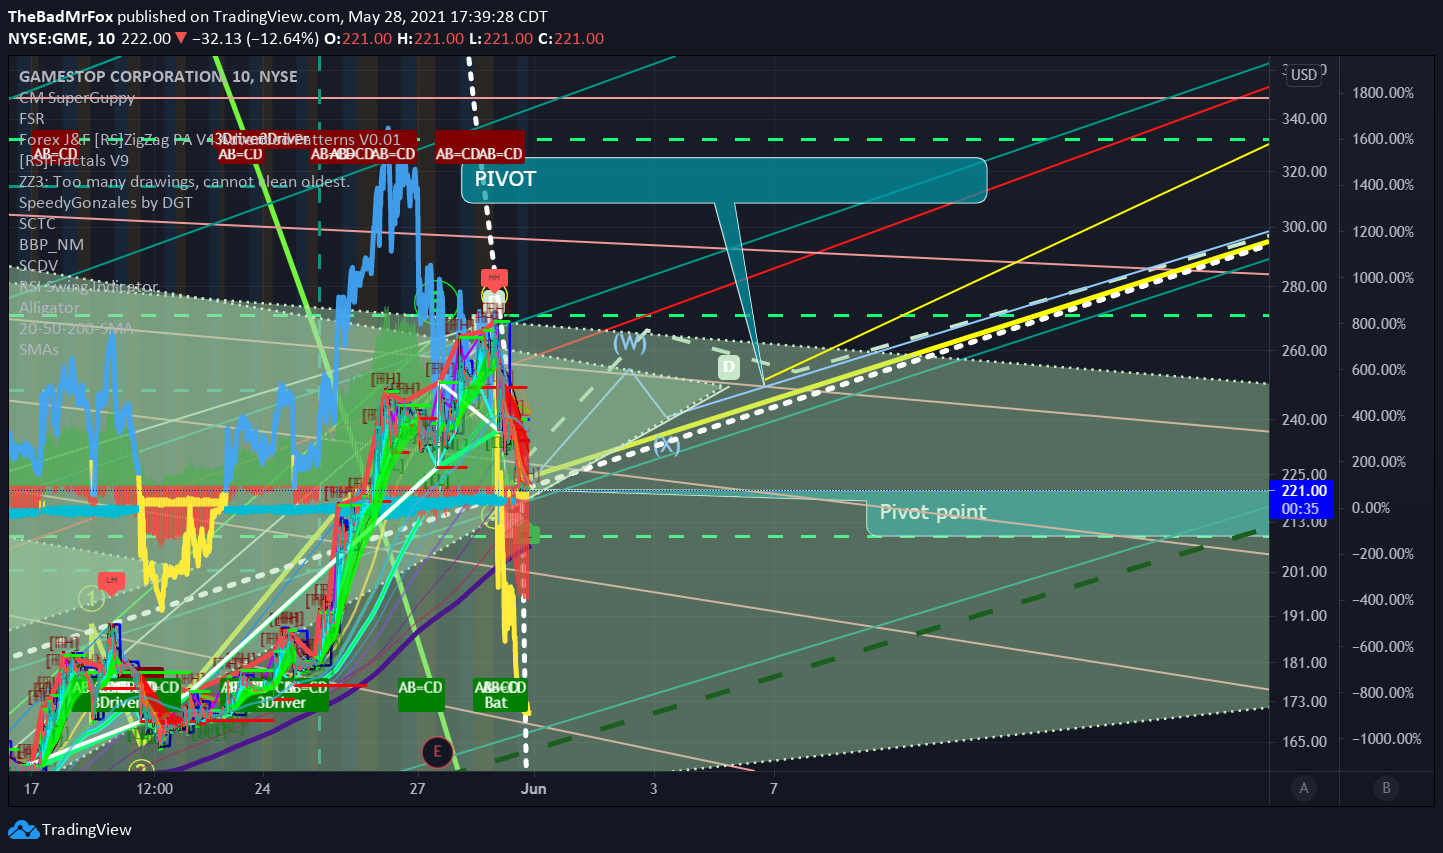Click the (X) wave label
The width and height of the screenshot is (1443, 853).
coord(667,446)
